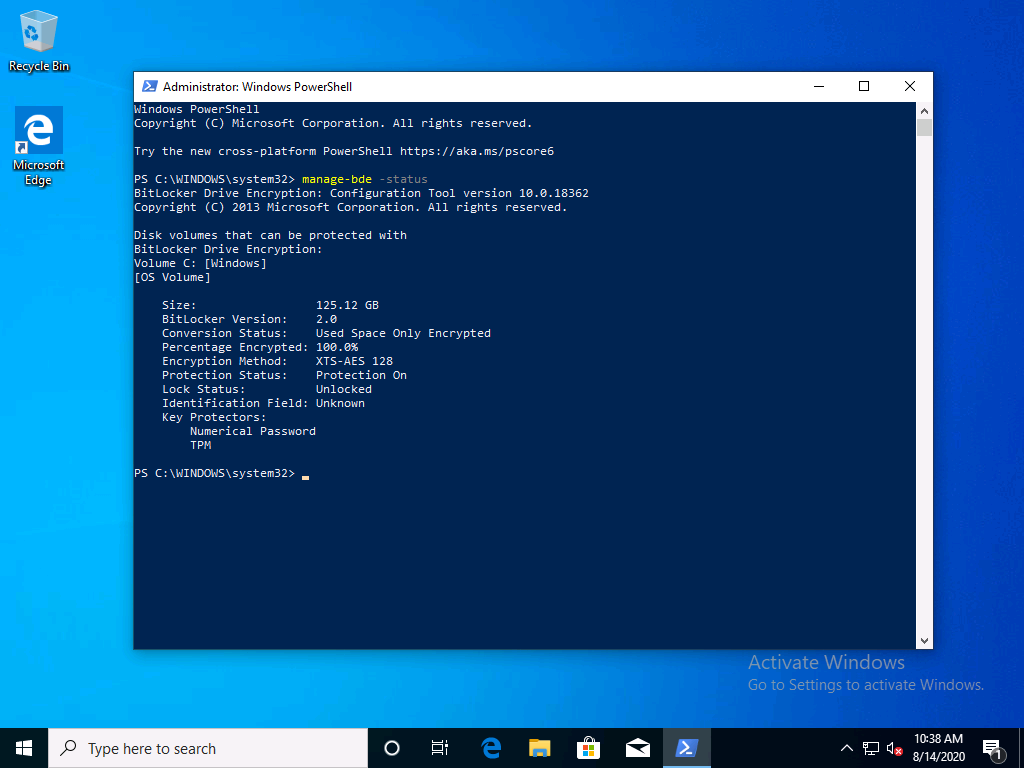This screenshot has height=768, width=1024.
Task: Click the [OS Volume] line
Action: [x=172, y=277]
